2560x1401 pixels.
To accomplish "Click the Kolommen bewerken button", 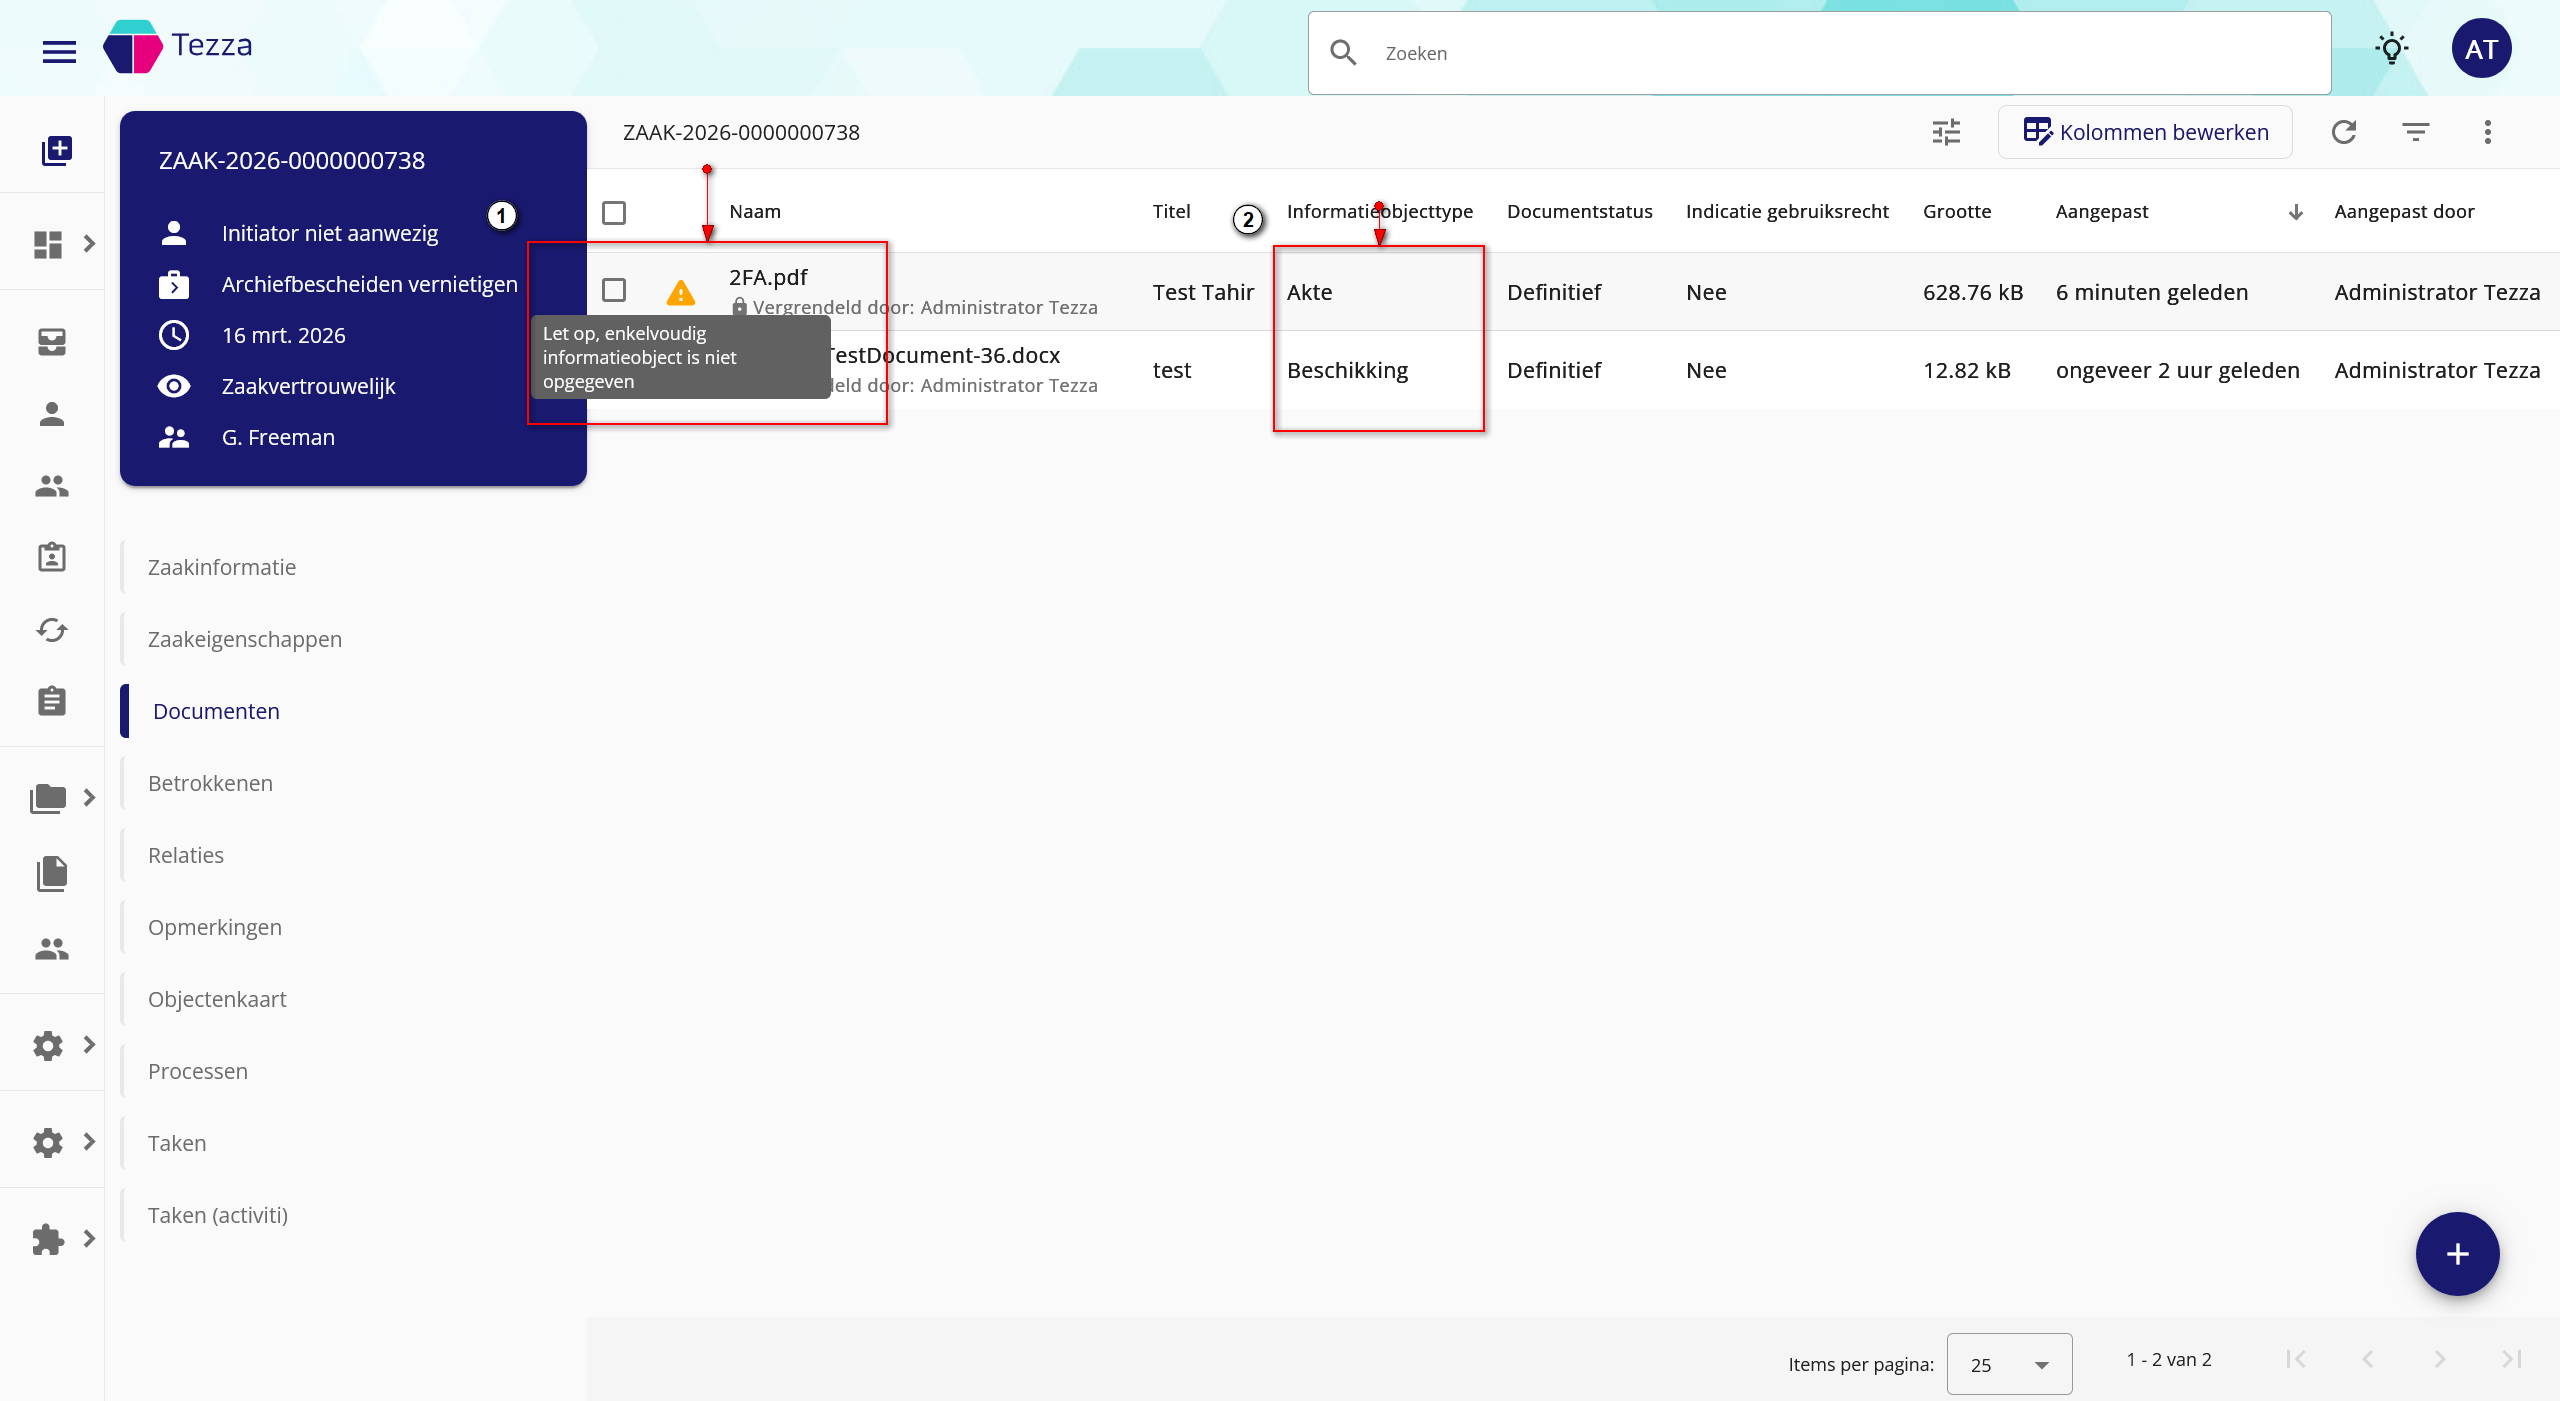I will coord(2145,132).
